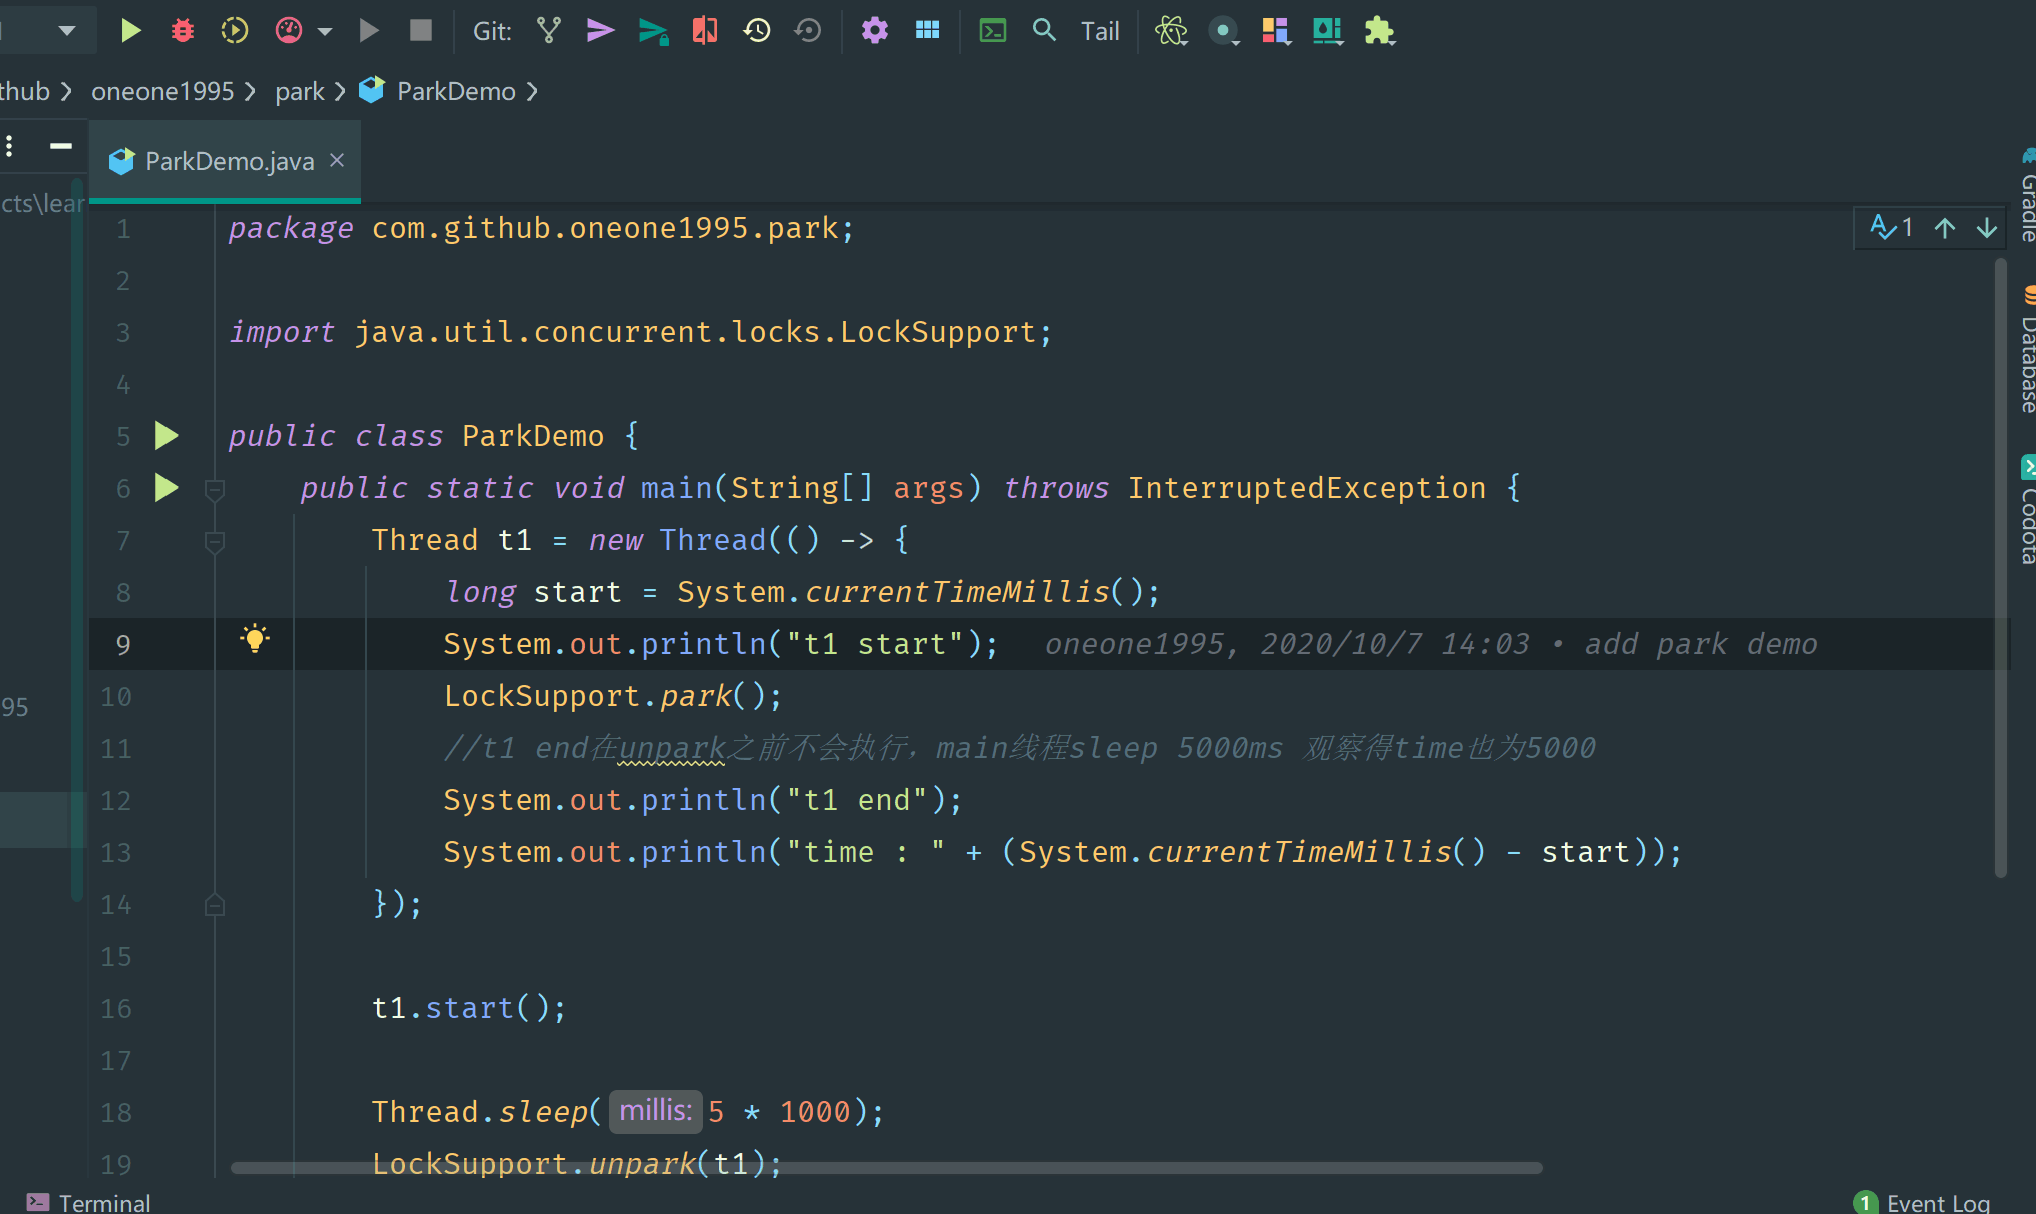Click the lightbulb intention icon on line 9
This screenshot has width=2036, height=1214.
[255, 638]
